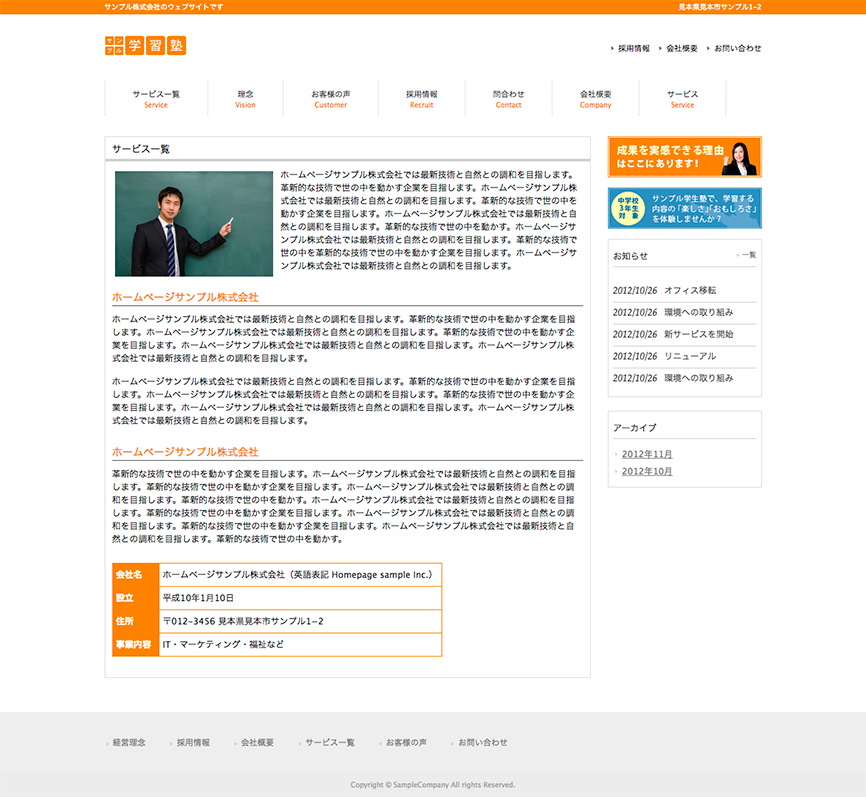
Task: Click the アーカイブ panel heading
Action: point(635,428)
